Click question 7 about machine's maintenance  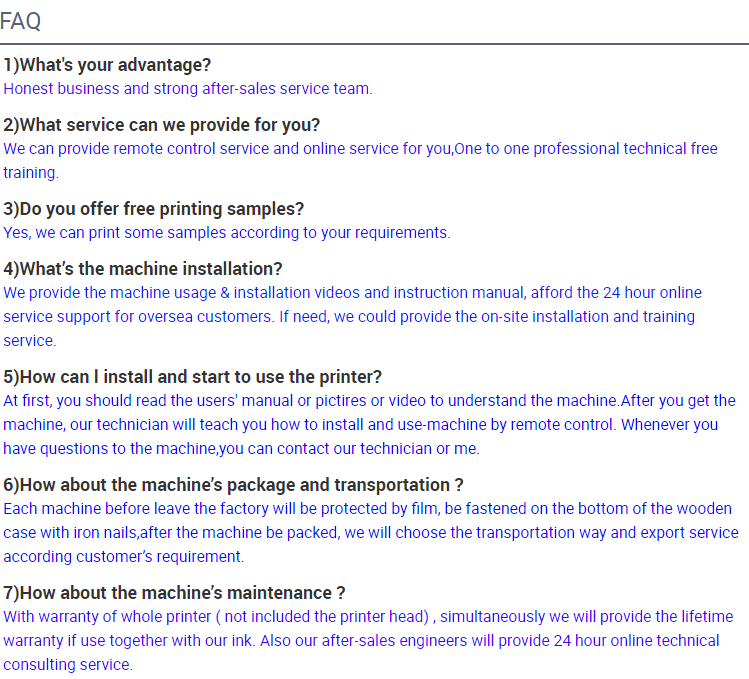(174, 593)
